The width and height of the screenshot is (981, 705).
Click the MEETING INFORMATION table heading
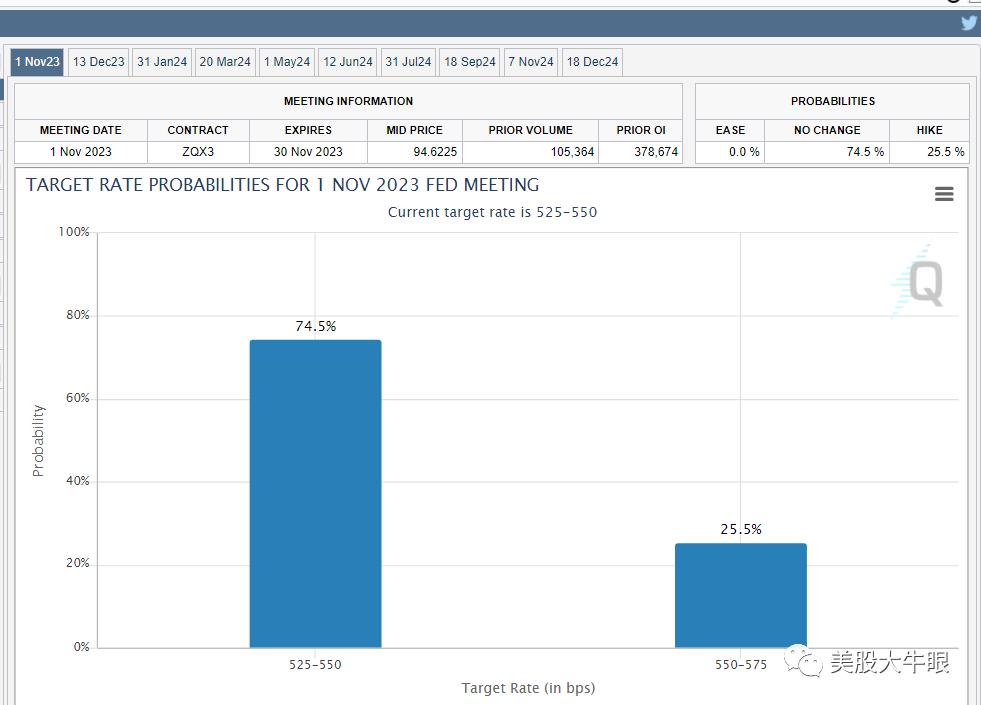[348, 101]
